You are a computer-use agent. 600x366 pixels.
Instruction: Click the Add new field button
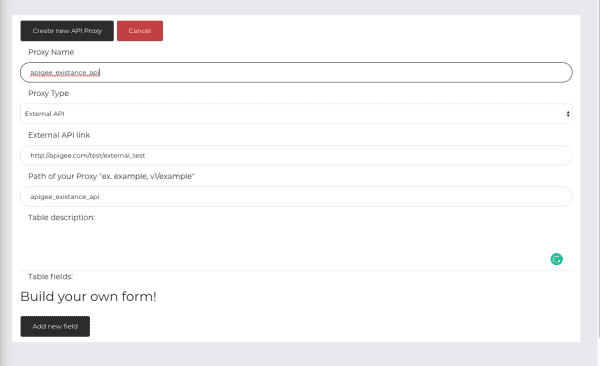click(x=55, y=326)
